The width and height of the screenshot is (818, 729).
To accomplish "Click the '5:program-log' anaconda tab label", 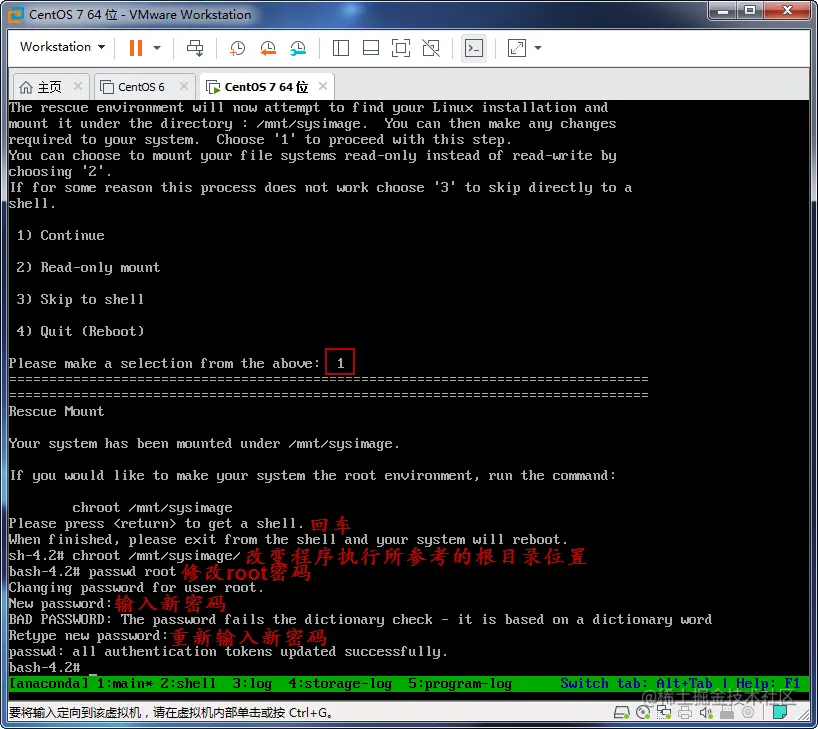I will tap(460, 684).
